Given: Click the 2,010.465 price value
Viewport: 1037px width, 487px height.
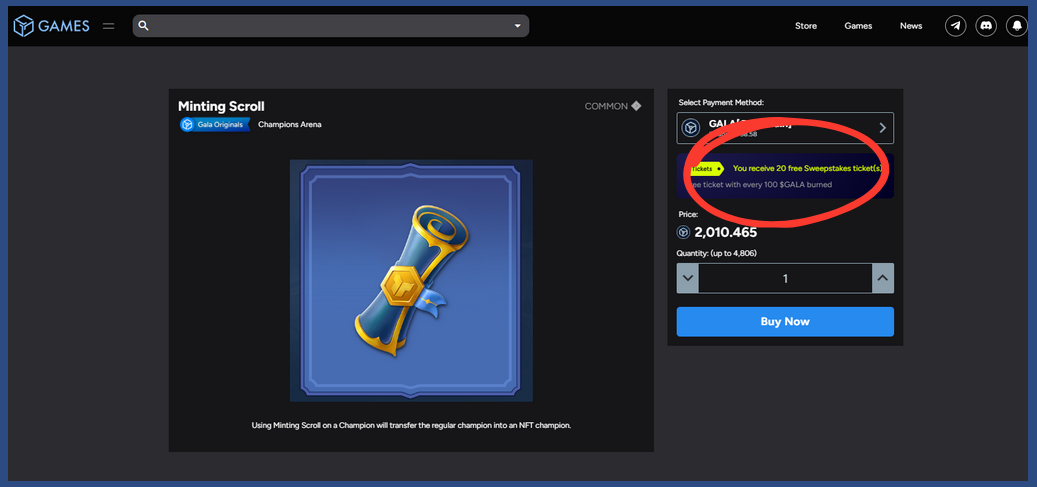Looking at the screenshot, I should (x=726, y=232).
